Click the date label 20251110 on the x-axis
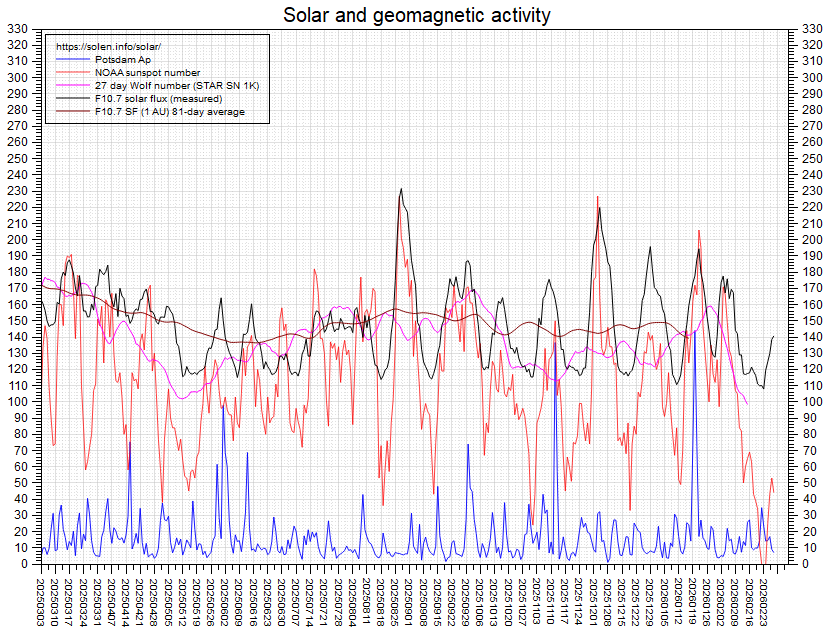This screenshot has height=642, width=830. 549,602
